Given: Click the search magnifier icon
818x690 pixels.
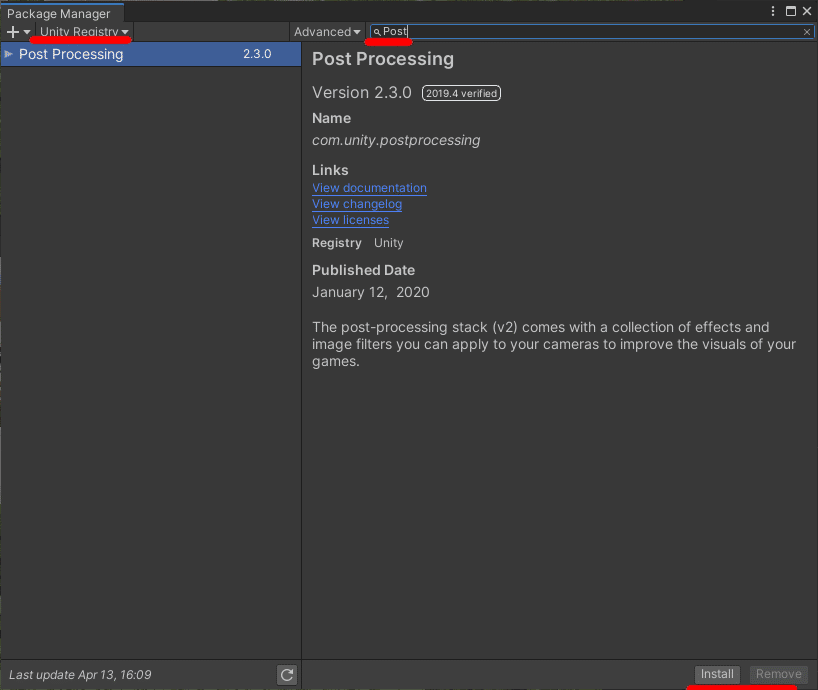Looking at the screenshot, I should (377, 32).
